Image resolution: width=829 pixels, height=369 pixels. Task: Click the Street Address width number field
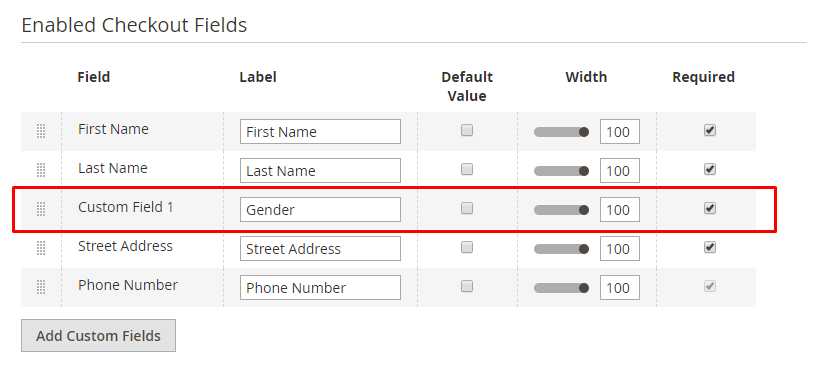point(620,248)
